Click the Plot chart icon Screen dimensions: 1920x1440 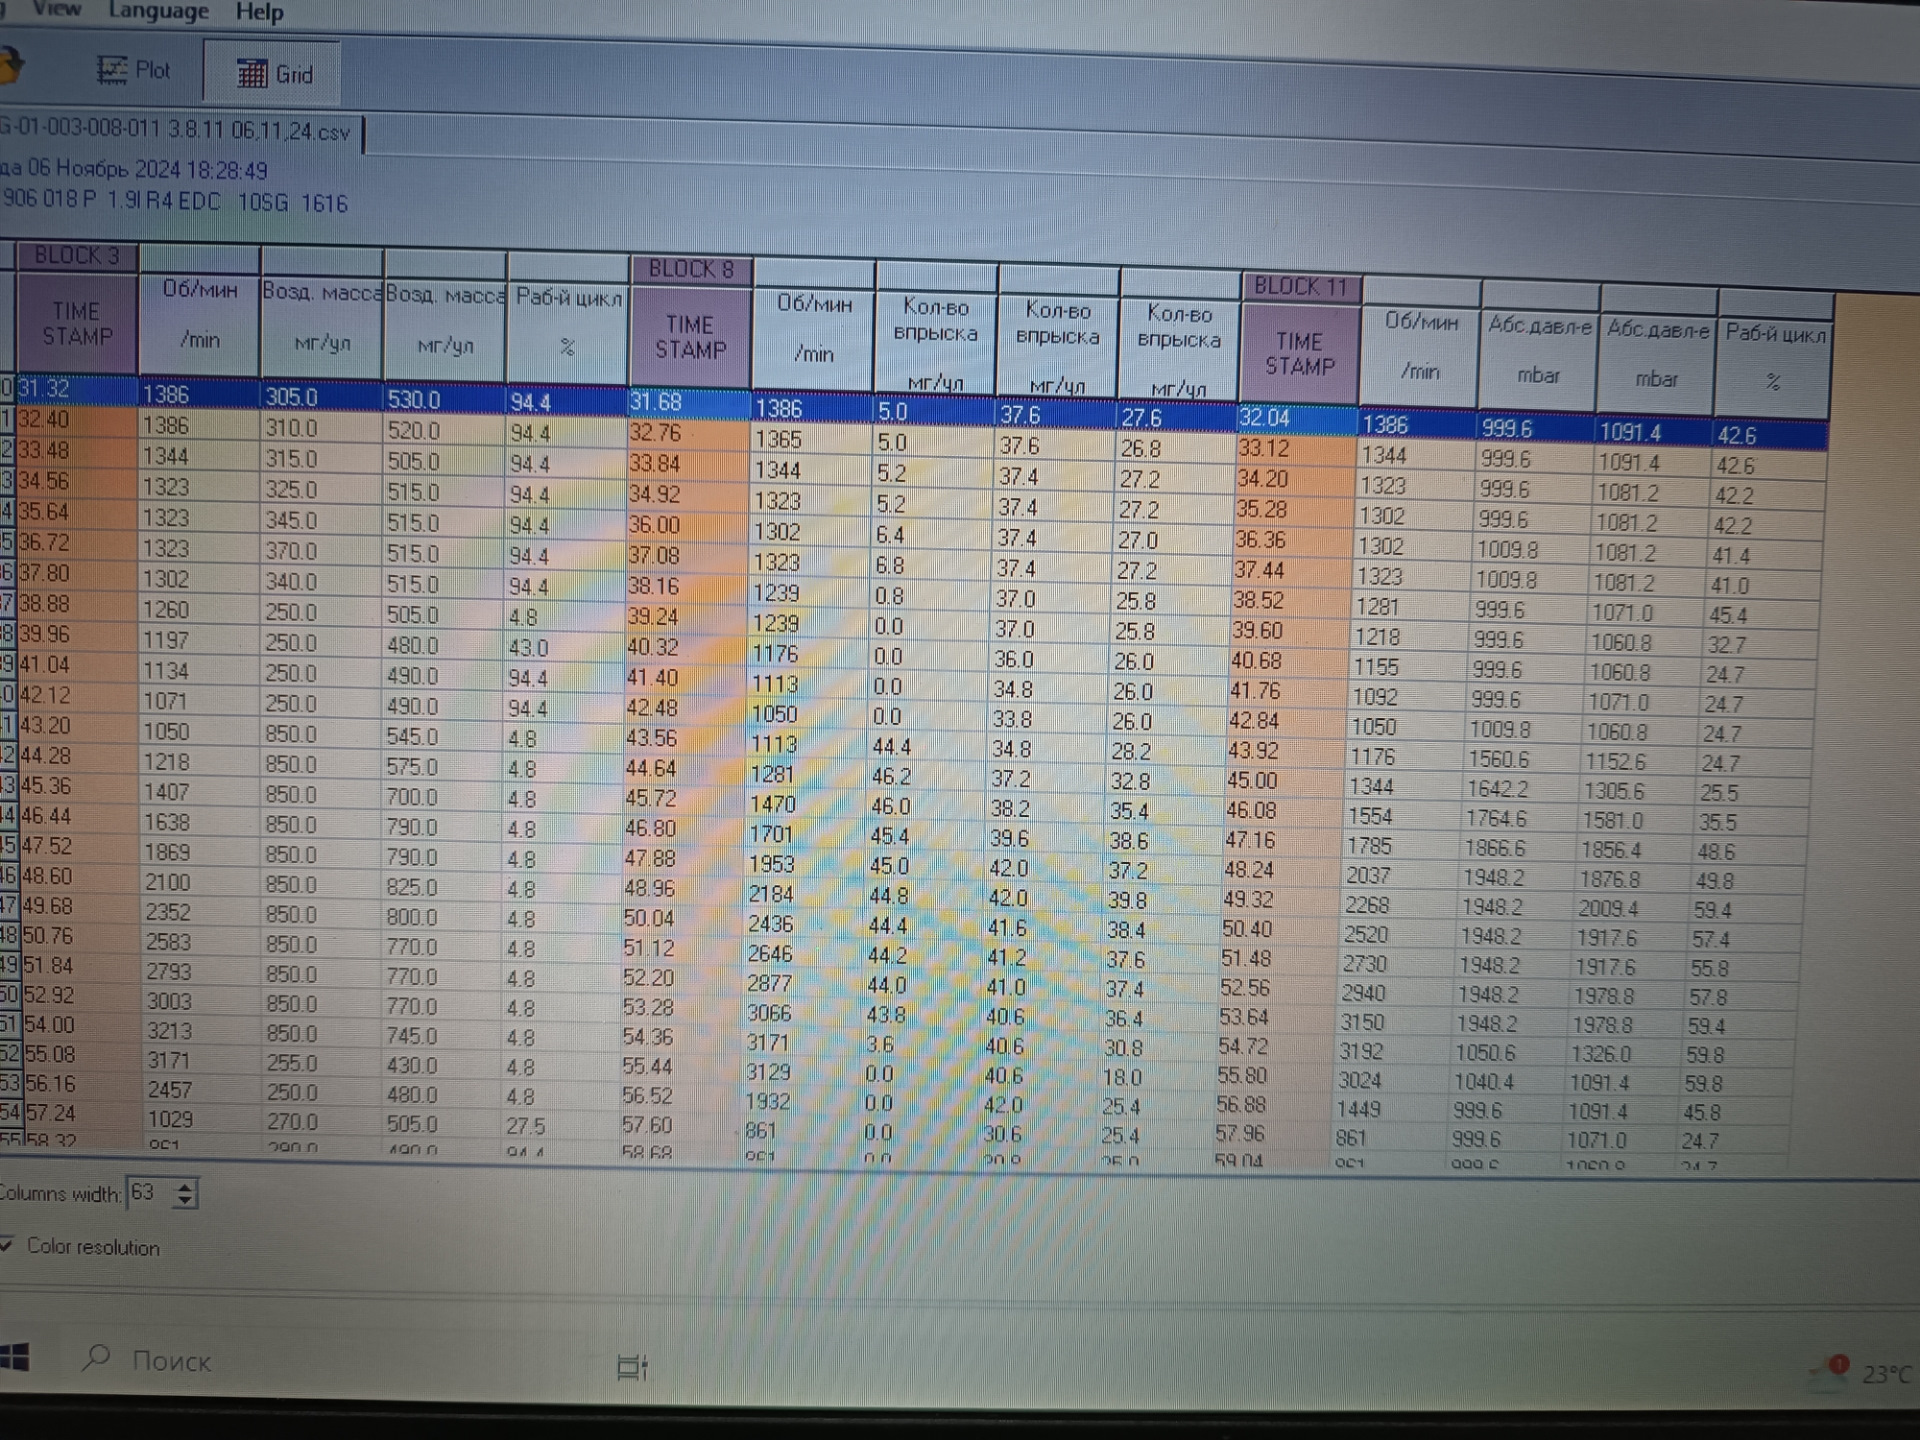111,69
